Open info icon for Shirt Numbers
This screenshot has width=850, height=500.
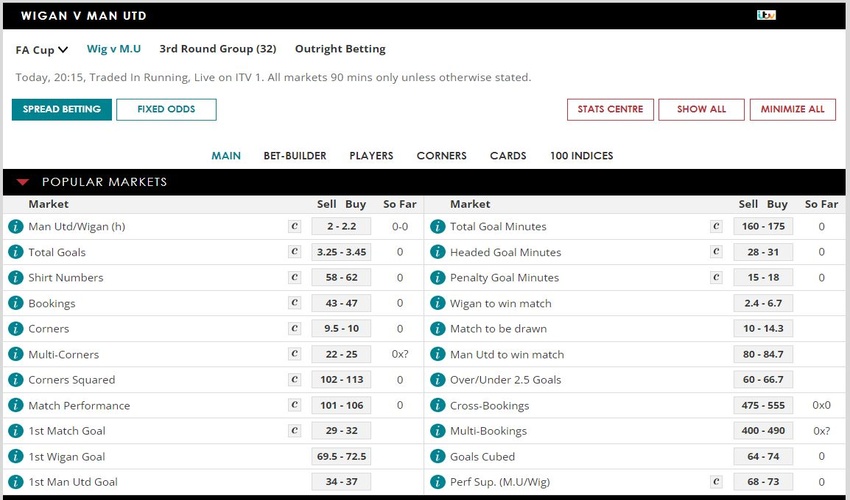click(x=16, y=277)
